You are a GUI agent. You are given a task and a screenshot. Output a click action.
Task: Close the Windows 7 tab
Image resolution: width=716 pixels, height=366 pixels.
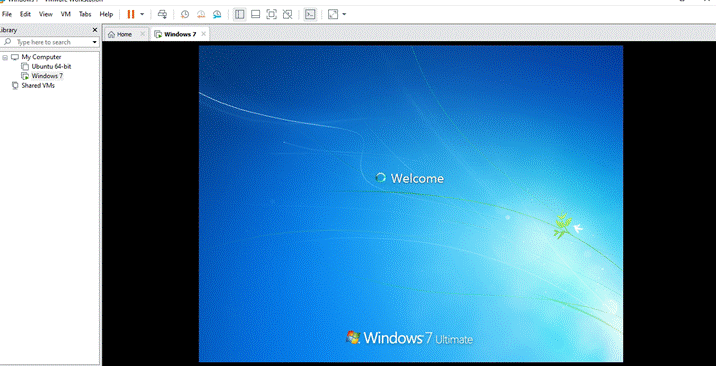(x=204, y=34)
